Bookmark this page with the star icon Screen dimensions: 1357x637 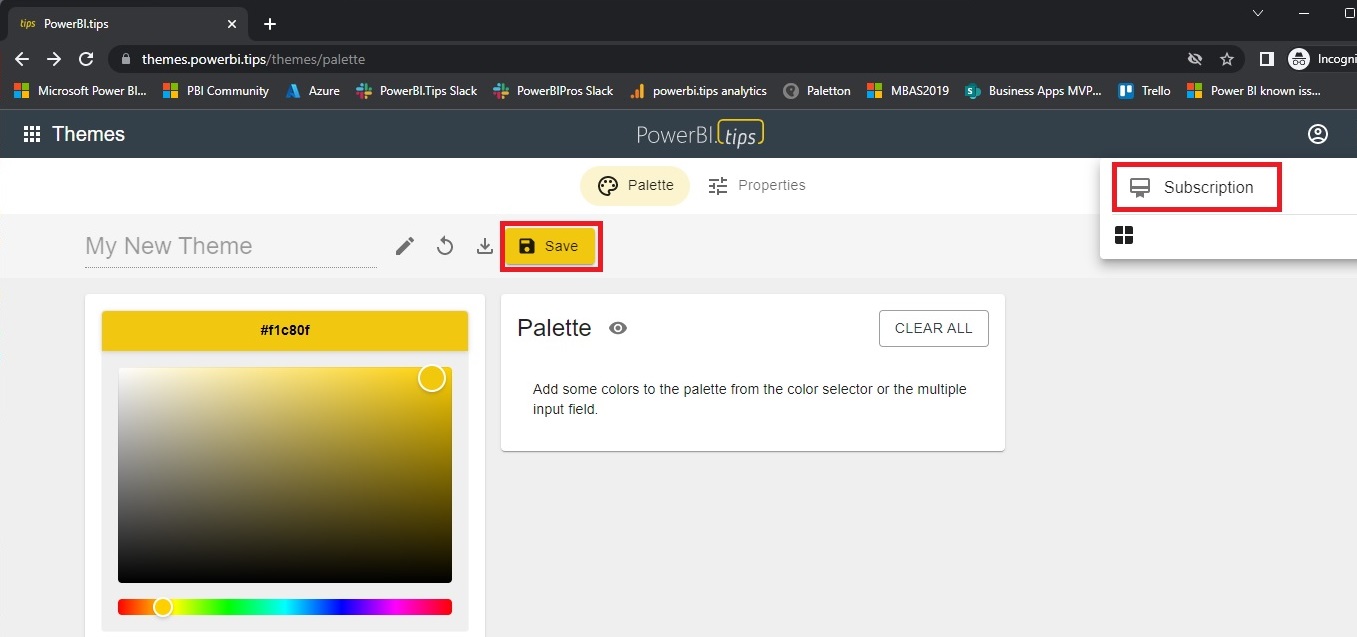click(1227, 59)
